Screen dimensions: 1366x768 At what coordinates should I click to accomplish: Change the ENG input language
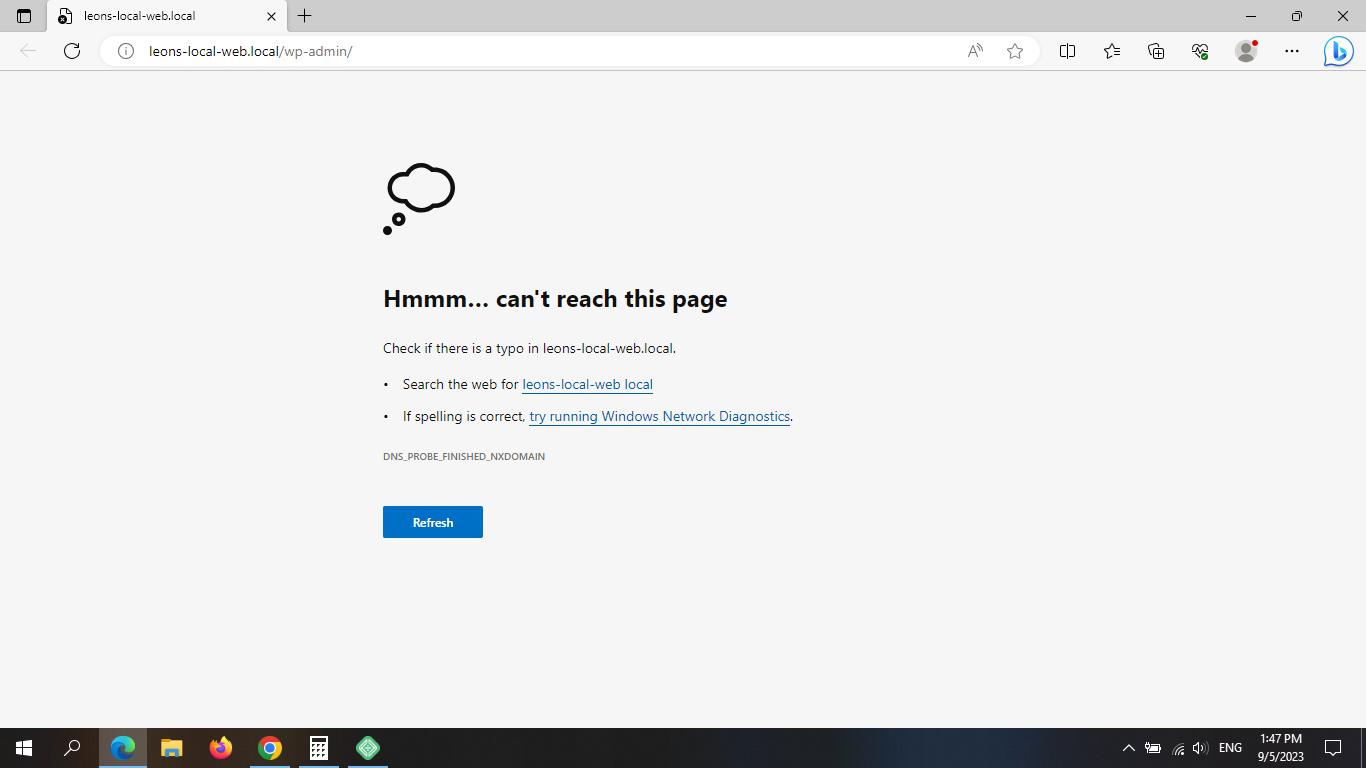coord(1231,748)
